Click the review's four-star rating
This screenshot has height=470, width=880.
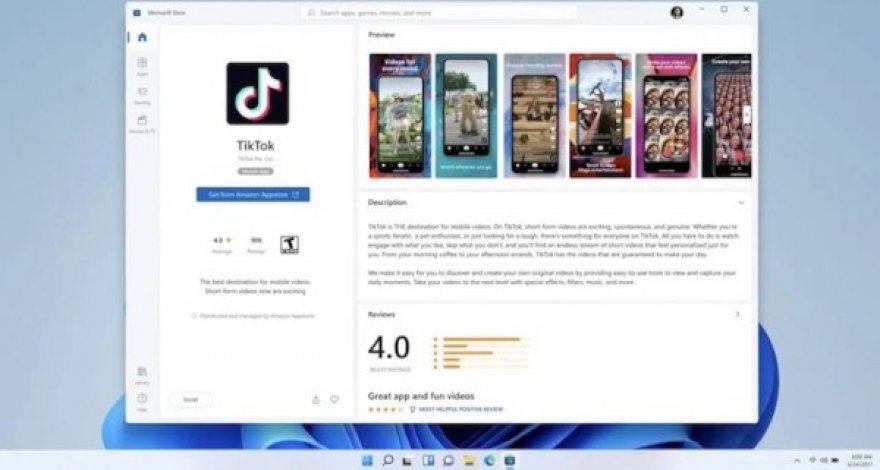[385, 410]
